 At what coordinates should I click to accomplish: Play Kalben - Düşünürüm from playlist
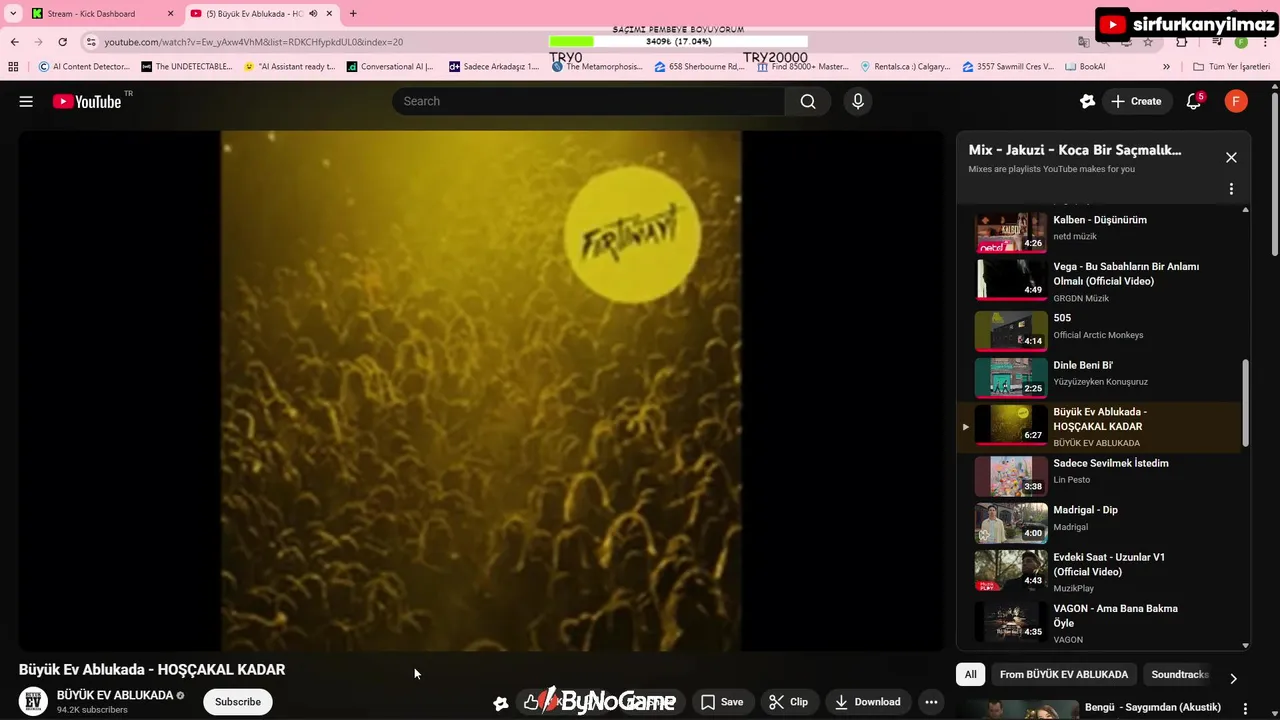click(1100, 230)
